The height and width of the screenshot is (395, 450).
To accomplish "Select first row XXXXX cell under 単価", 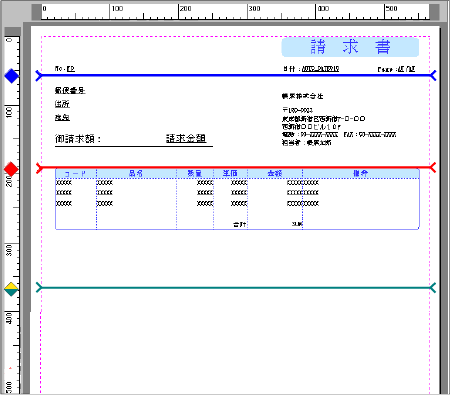I will 239,183.
